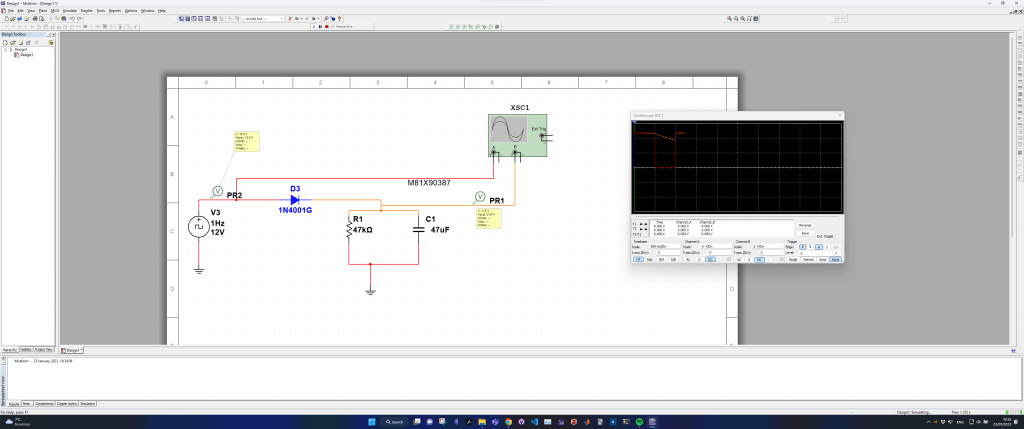The height and width of the screenshot is (429, 1024).
Task: Click the Print toolbar icon
Action: pyautogui.click(x=35, y=19)
